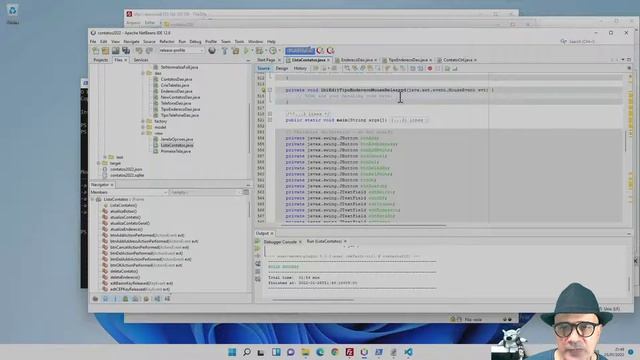640x360 pixels.
Task: Click the green Run Project icon
Action: [246, 51]
